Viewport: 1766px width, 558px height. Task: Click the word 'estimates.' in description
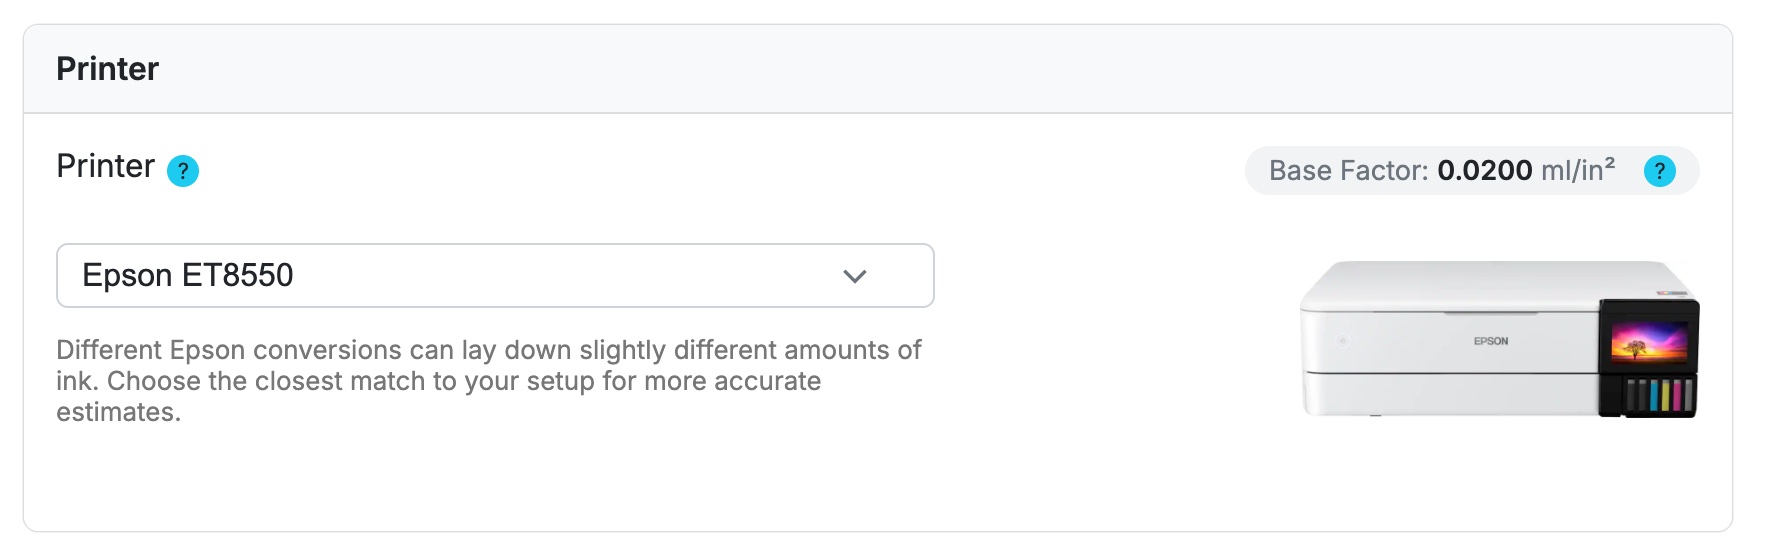119,412
